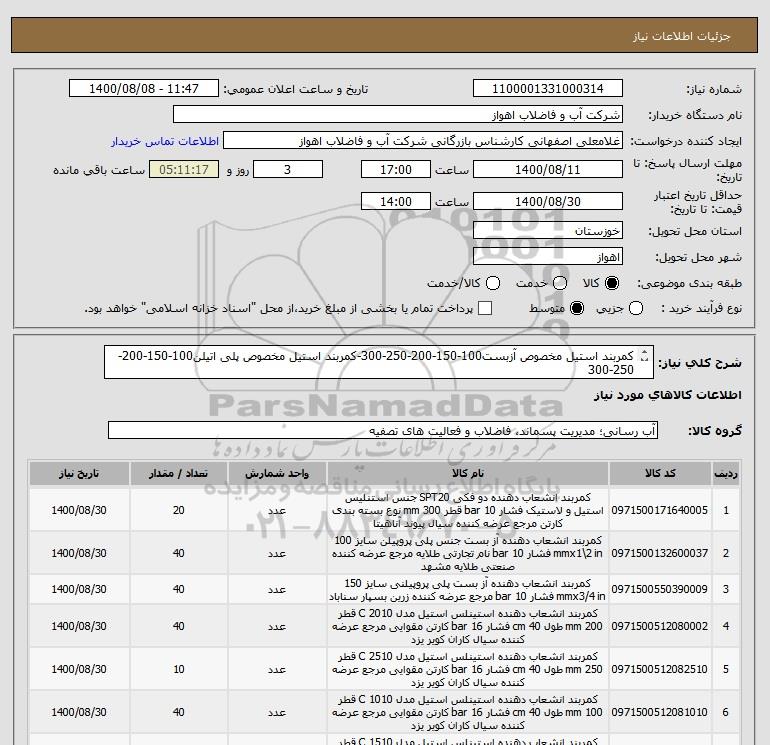Click the remaining days field showing 3
This screenshot has height=745, width=770.
287,169
